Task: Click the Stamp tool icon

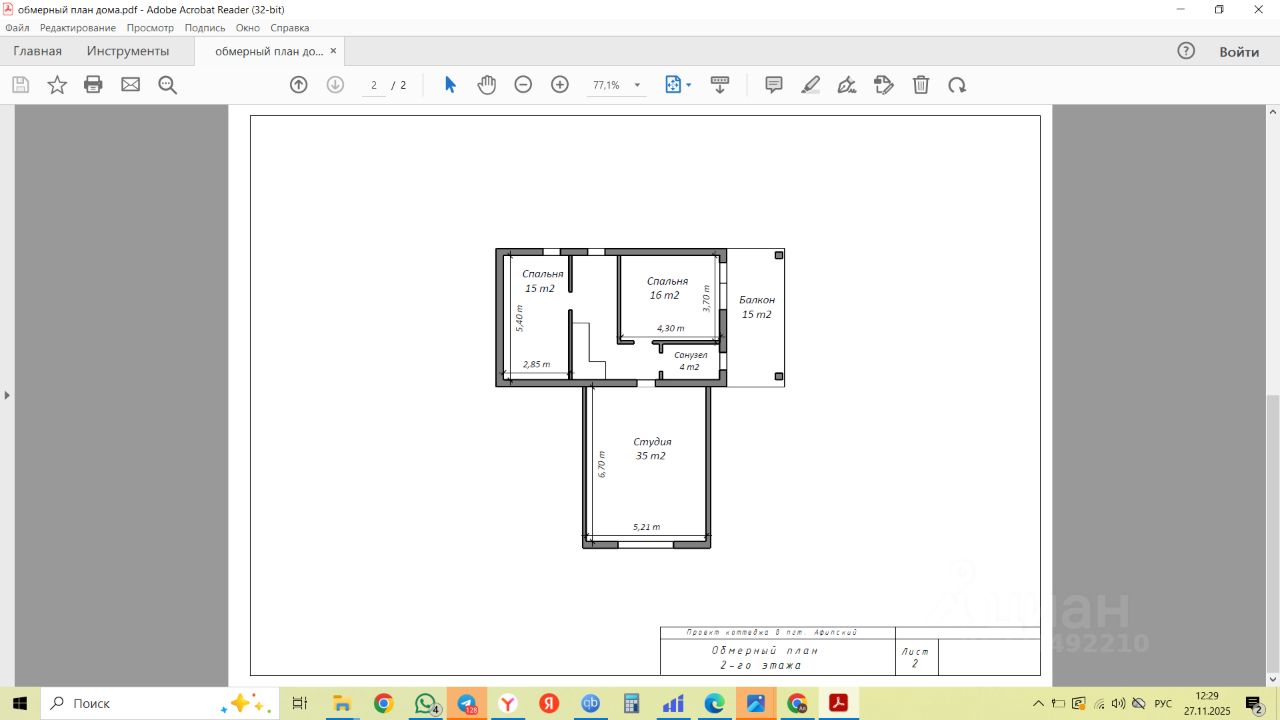Action: [883, 85]
